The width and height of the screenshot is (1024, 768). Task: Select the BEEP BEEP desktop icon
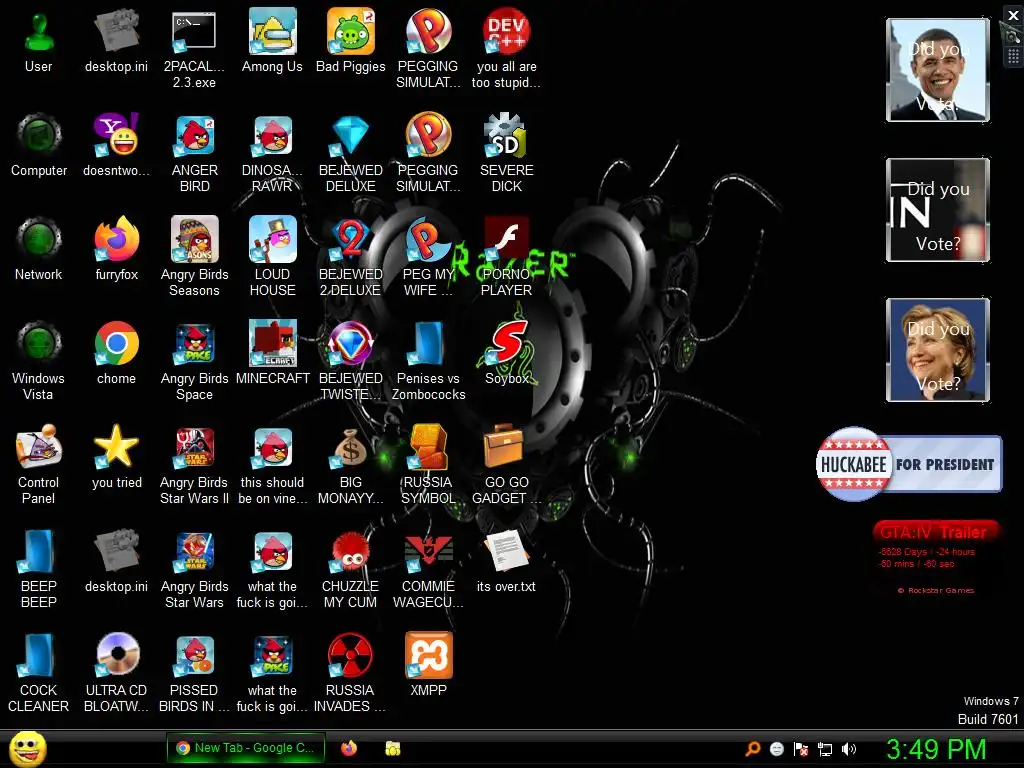39,569
